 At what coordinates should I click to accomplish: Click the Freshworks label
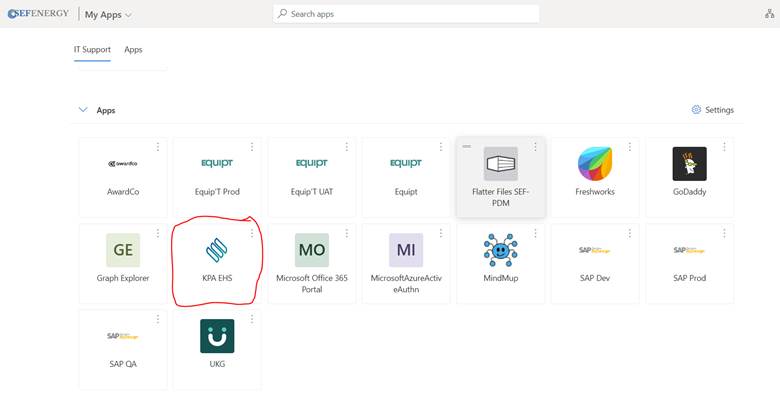595,192
